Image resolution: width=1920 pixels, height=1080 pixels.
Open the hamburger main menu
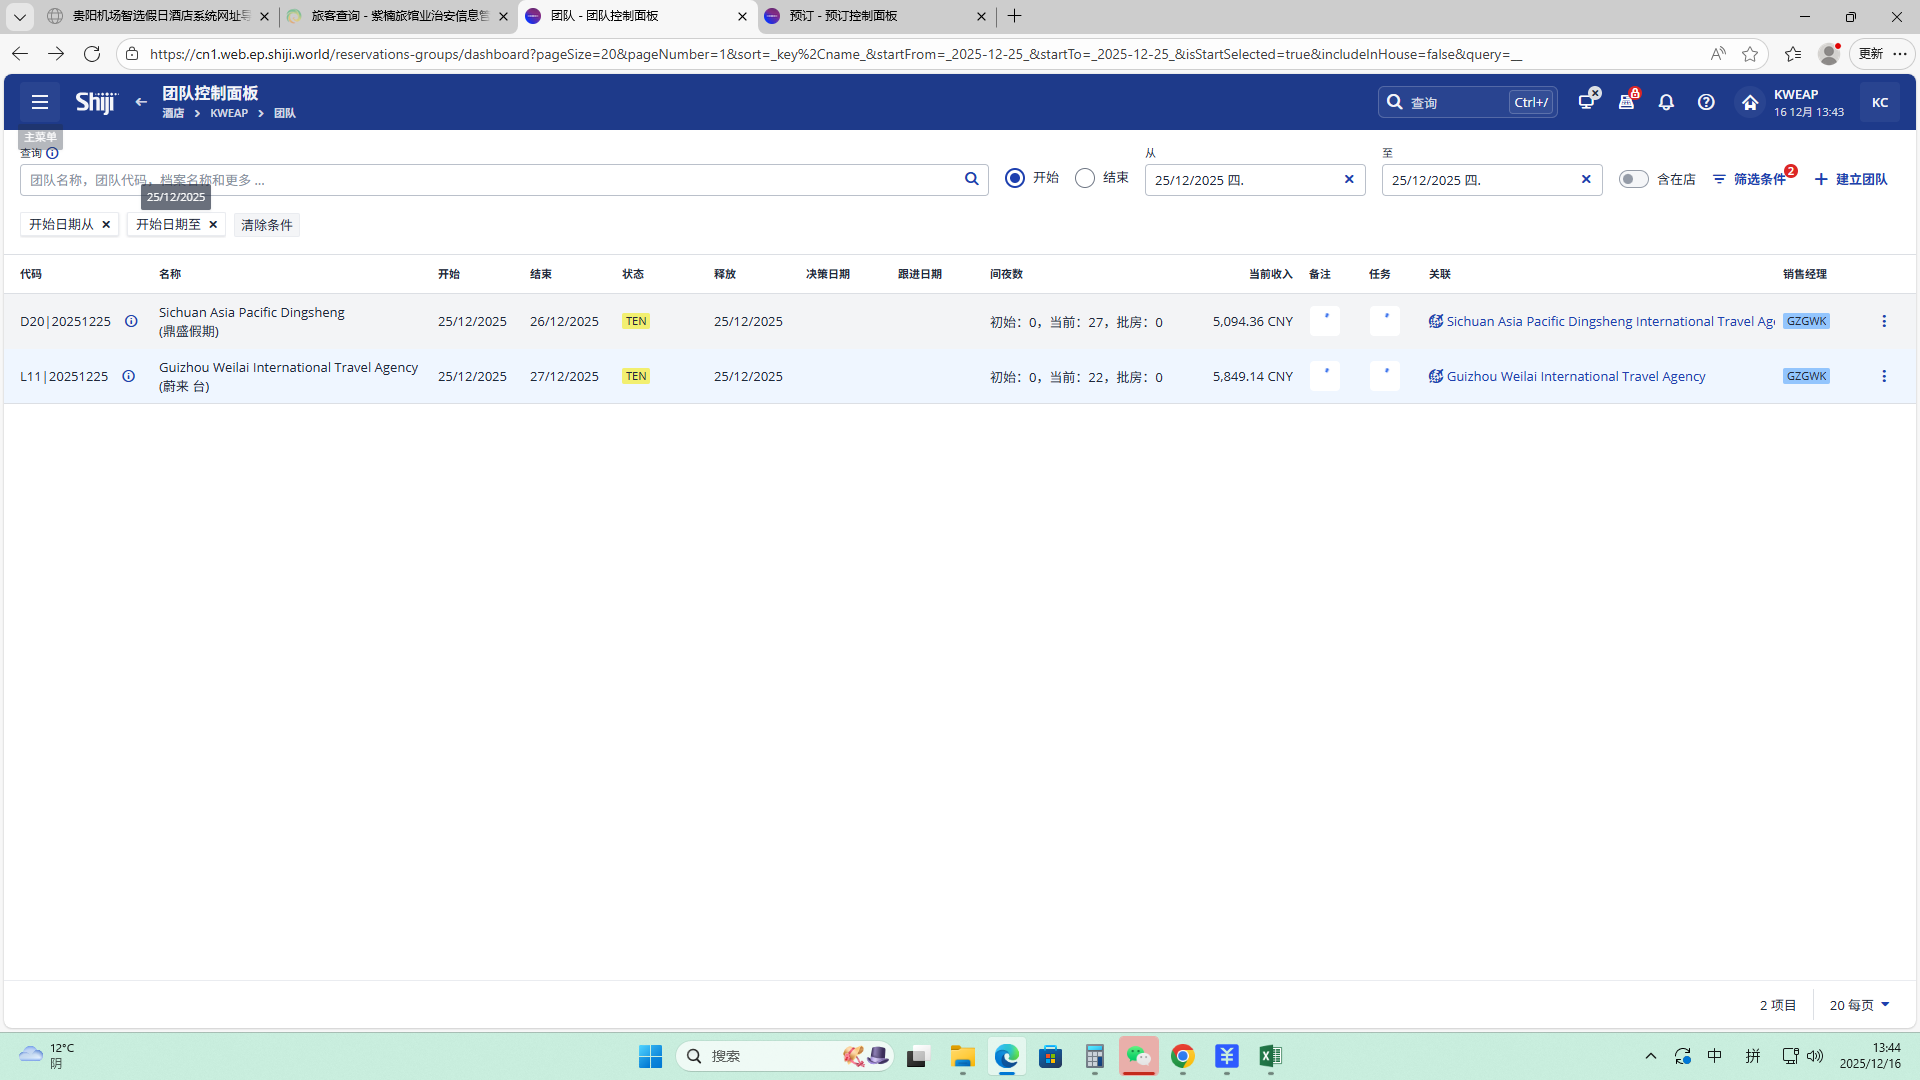40,102
